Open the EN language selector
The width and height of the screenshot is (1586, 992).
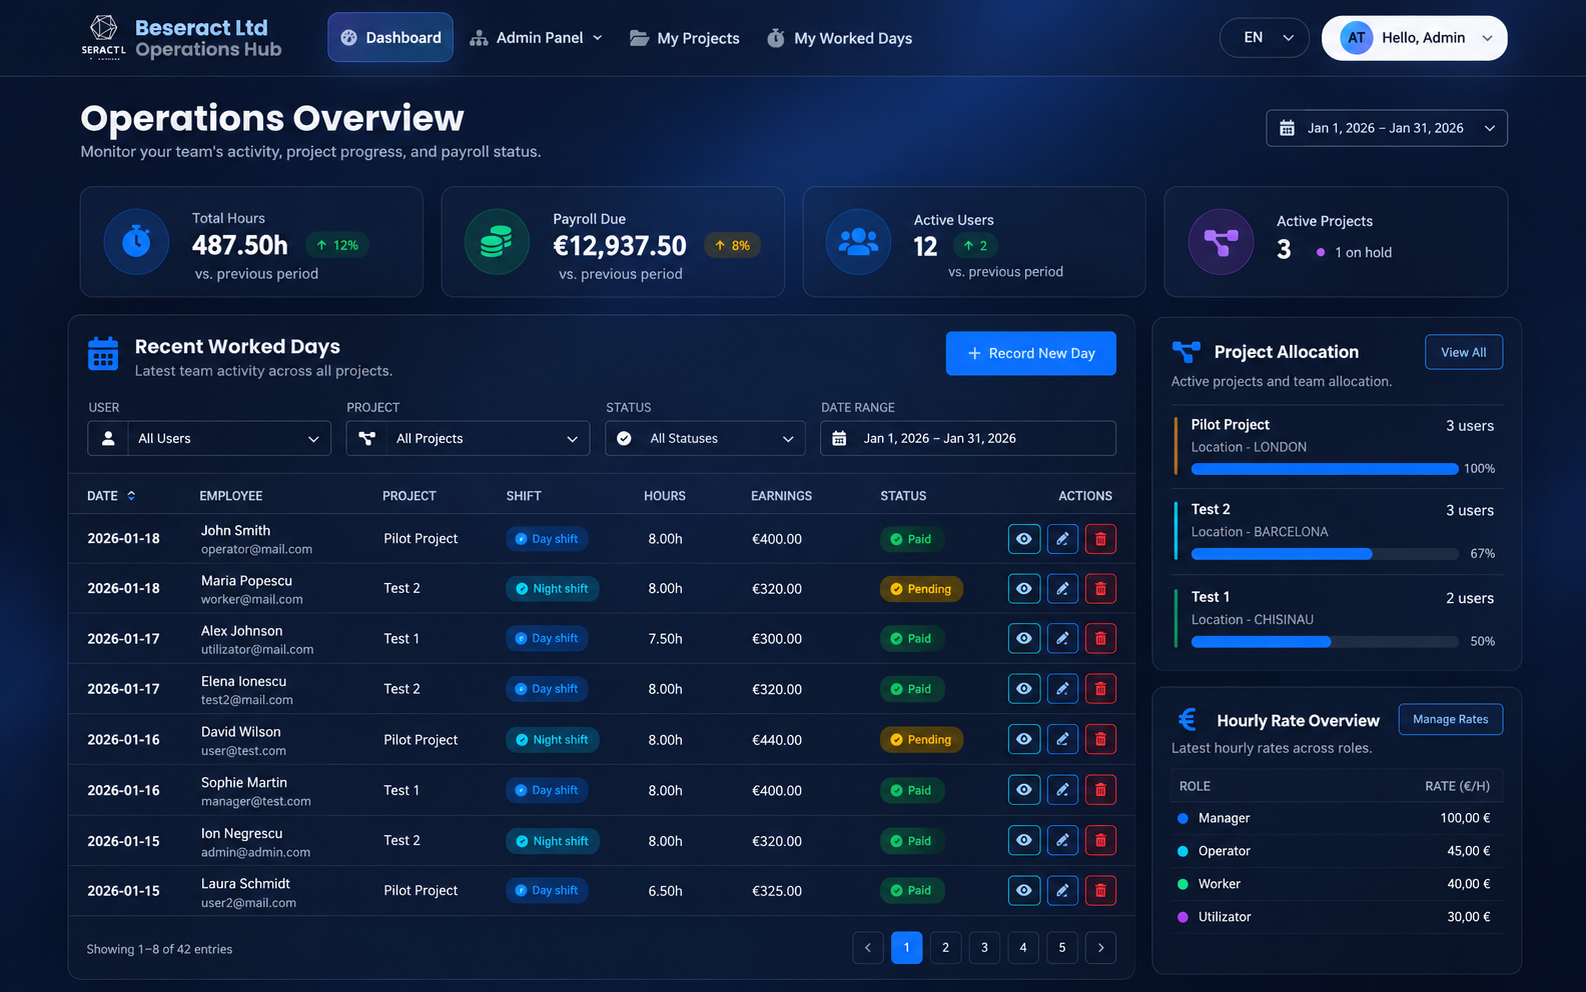(x=1264, y=38)
